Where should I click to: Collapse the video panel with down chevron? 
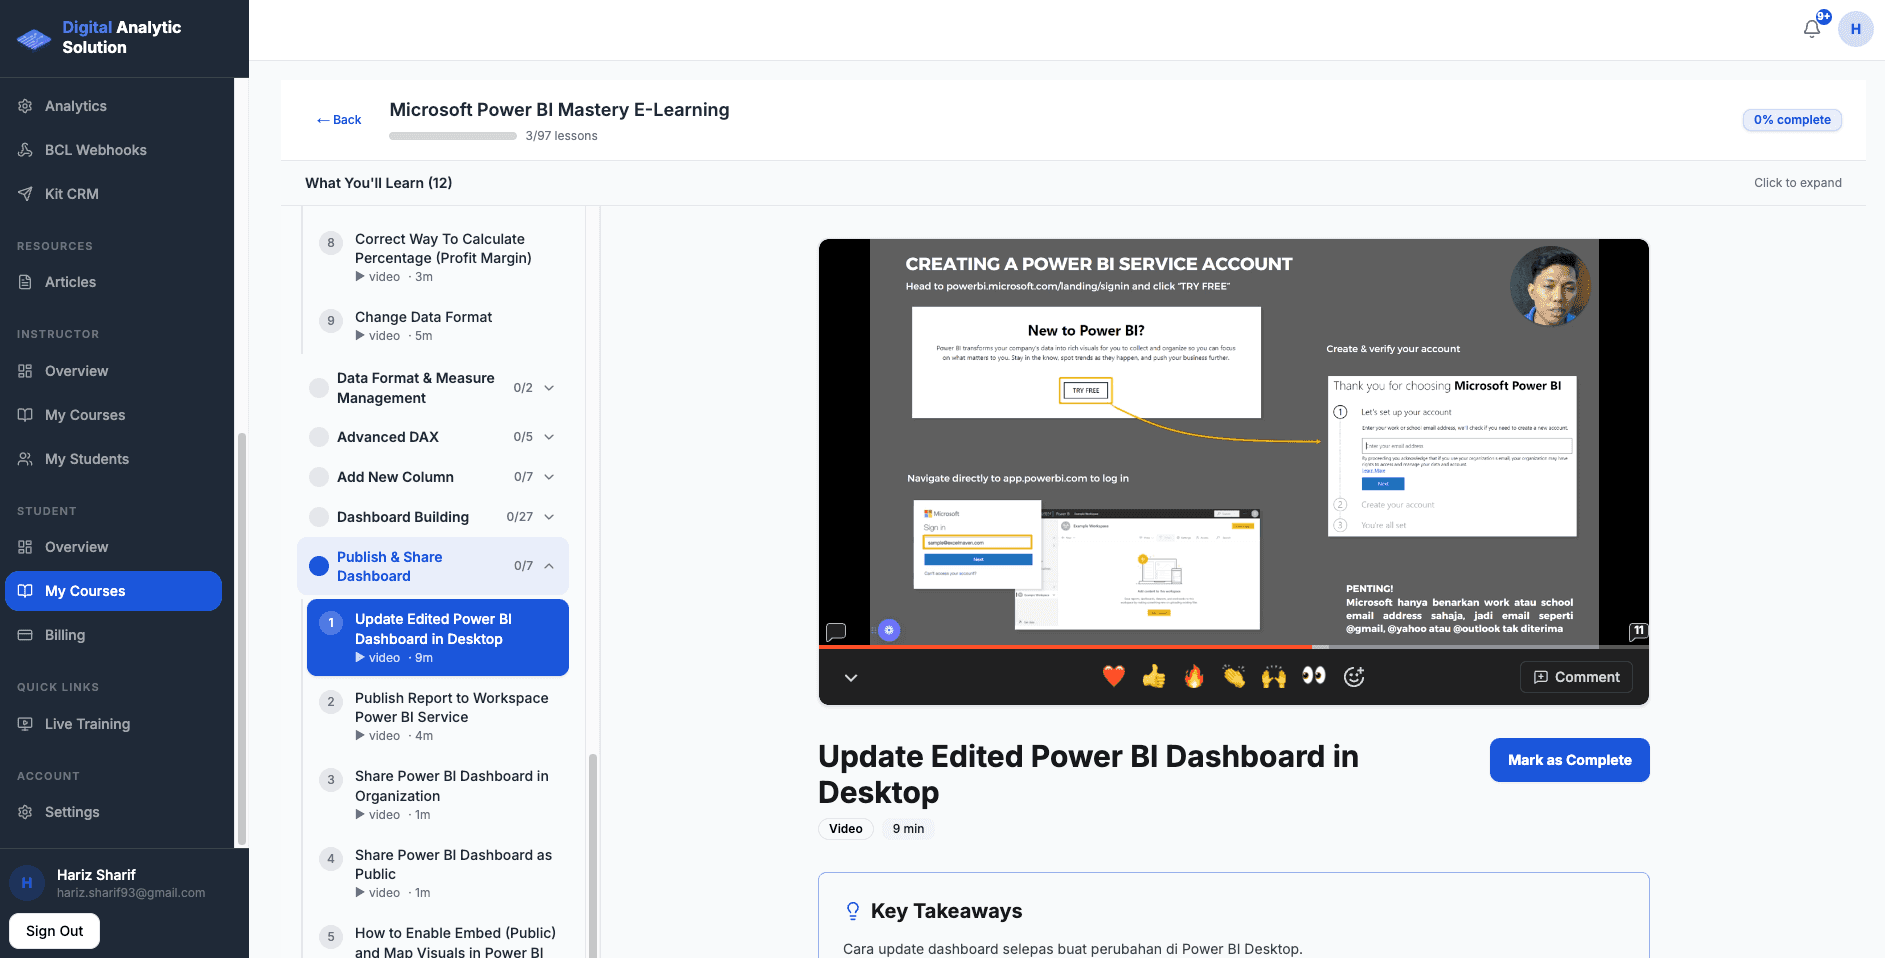(x=851, y=678)
